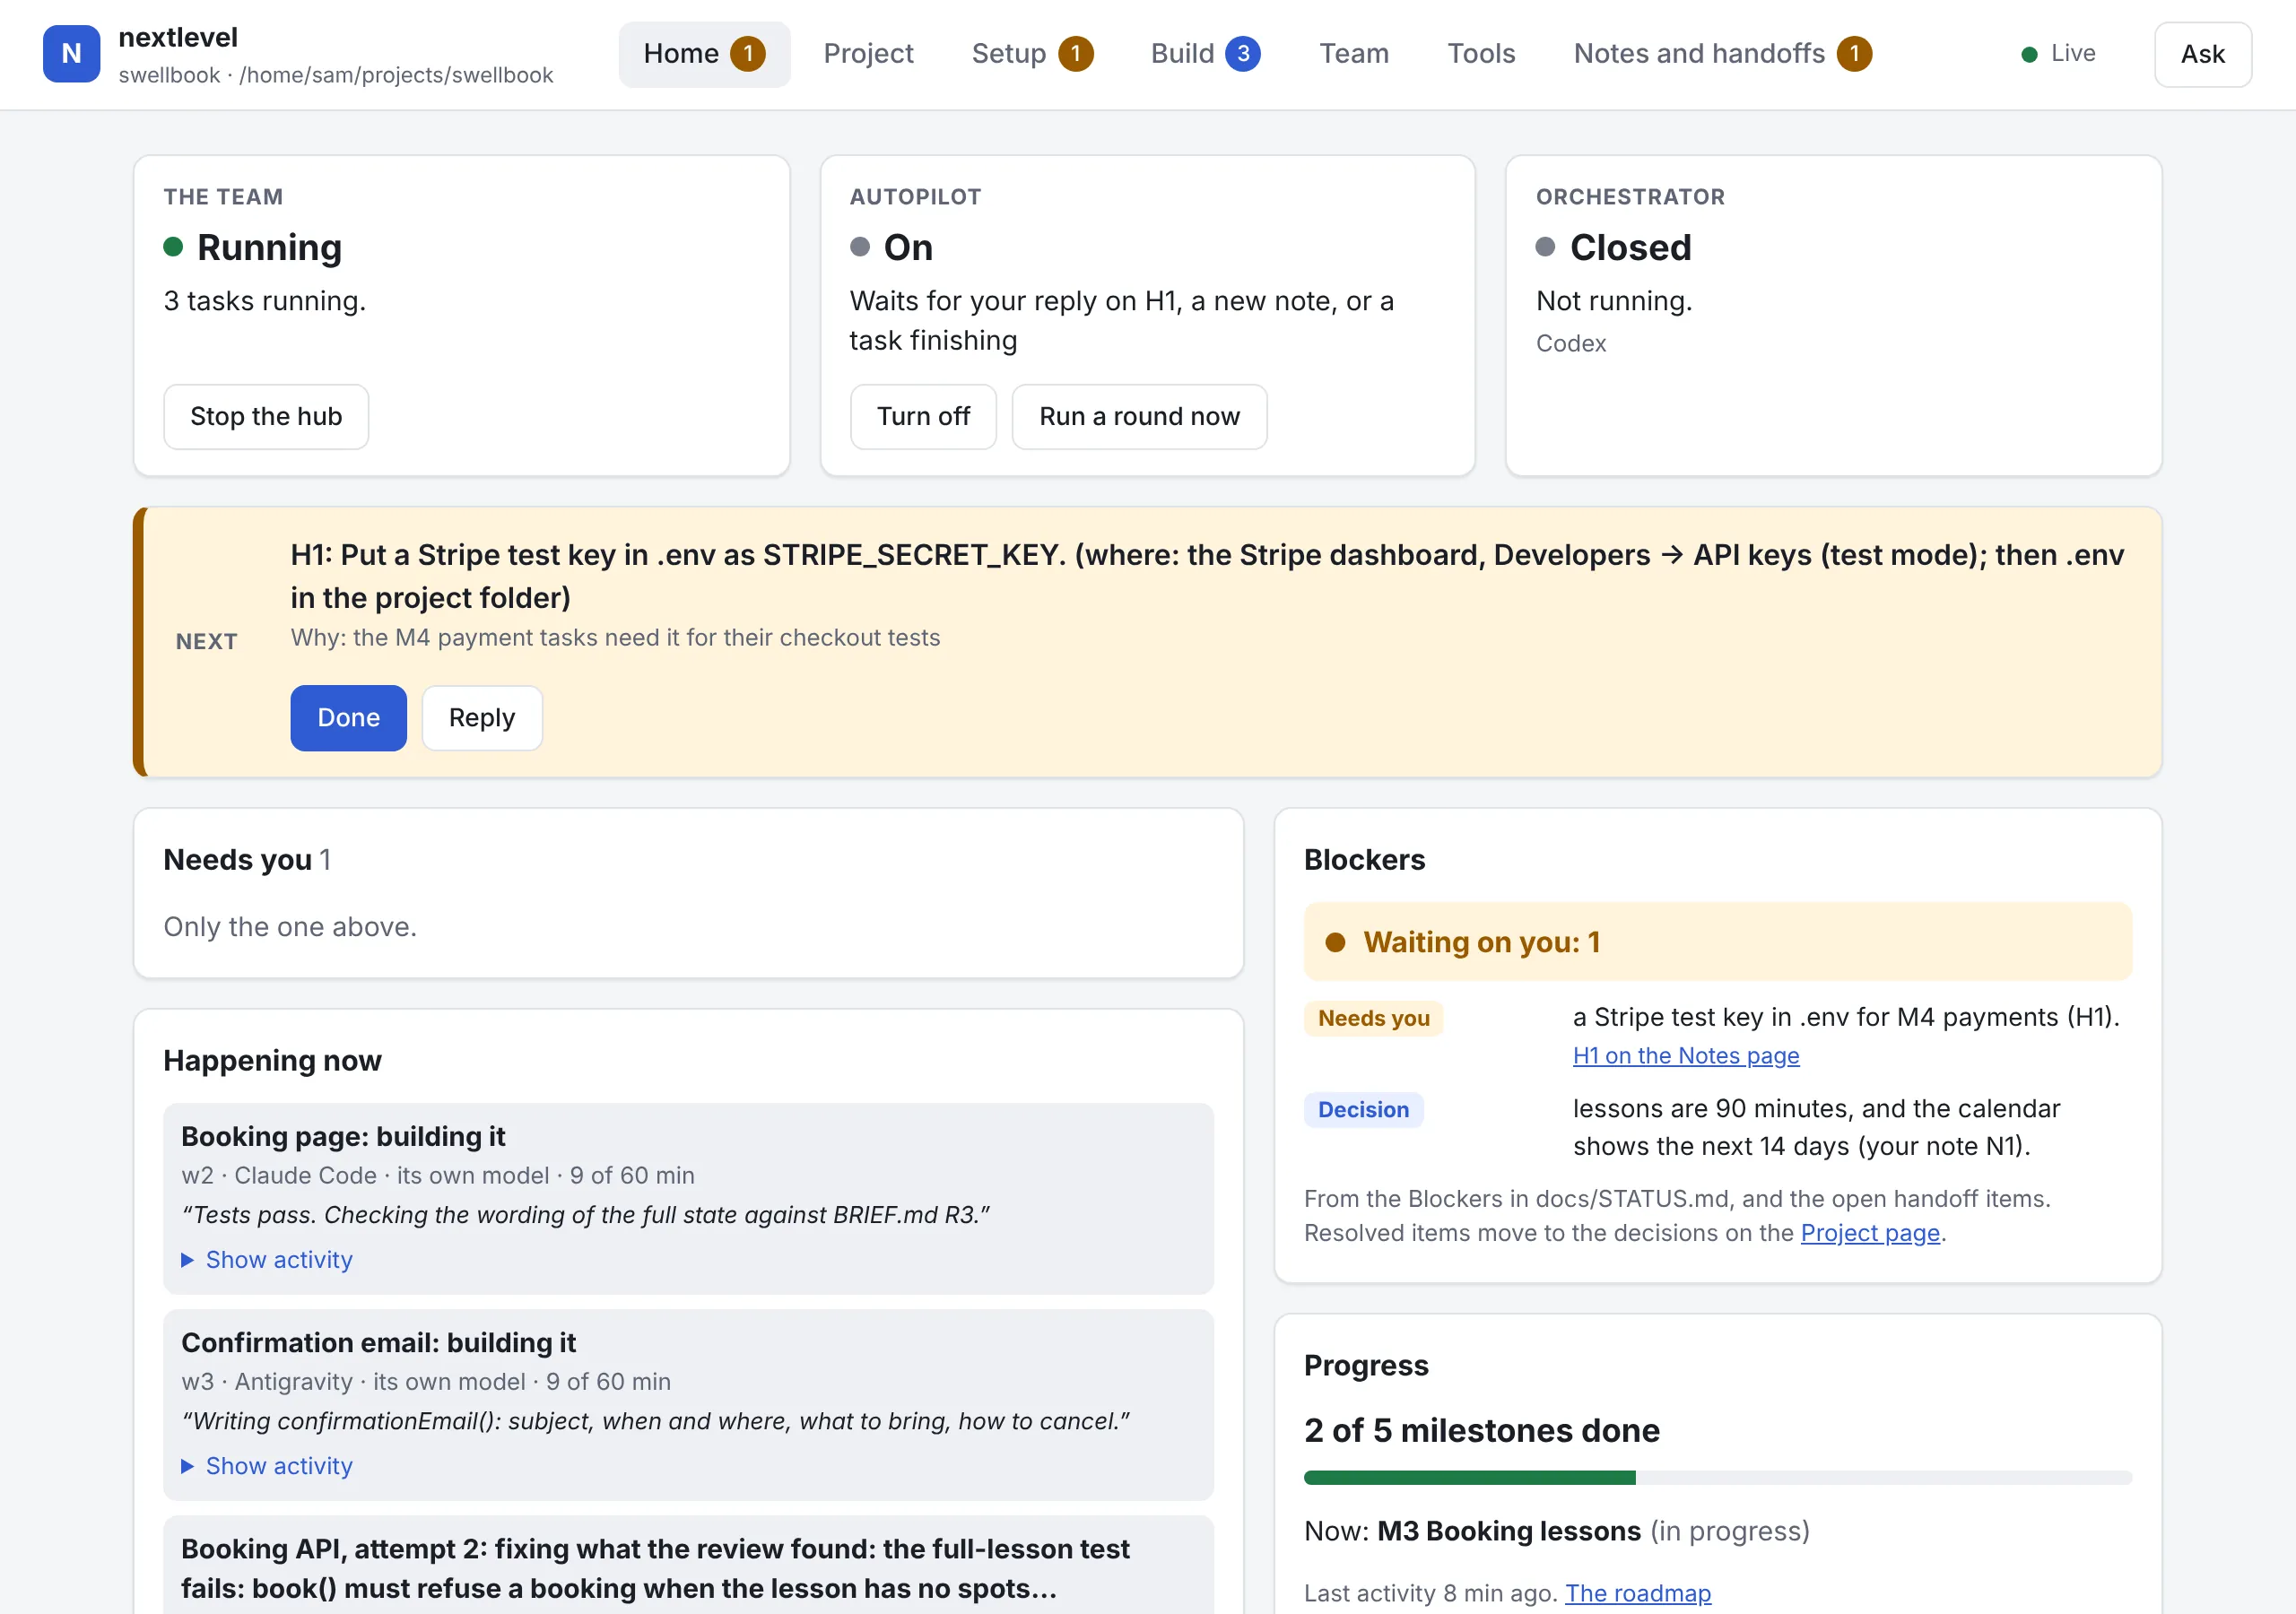Click the gray dot beside Orchestrator Closed
Image resolution: width=2296 pixels, height=1614 pixels.
point(1545,247)
